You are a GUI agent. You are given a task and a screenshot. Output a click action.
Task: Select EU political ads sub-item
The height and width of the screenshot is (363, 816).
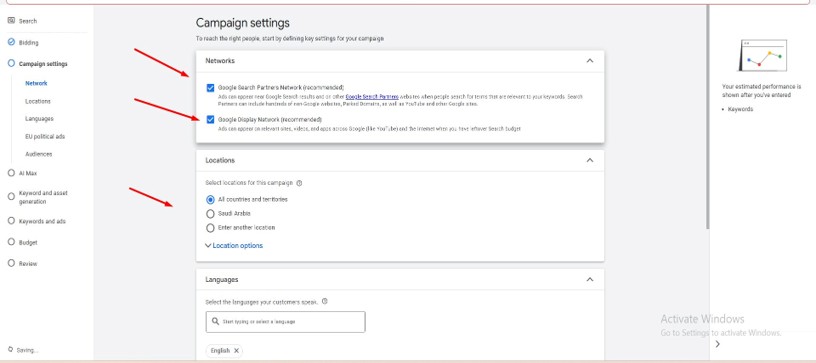pos(45,136)
